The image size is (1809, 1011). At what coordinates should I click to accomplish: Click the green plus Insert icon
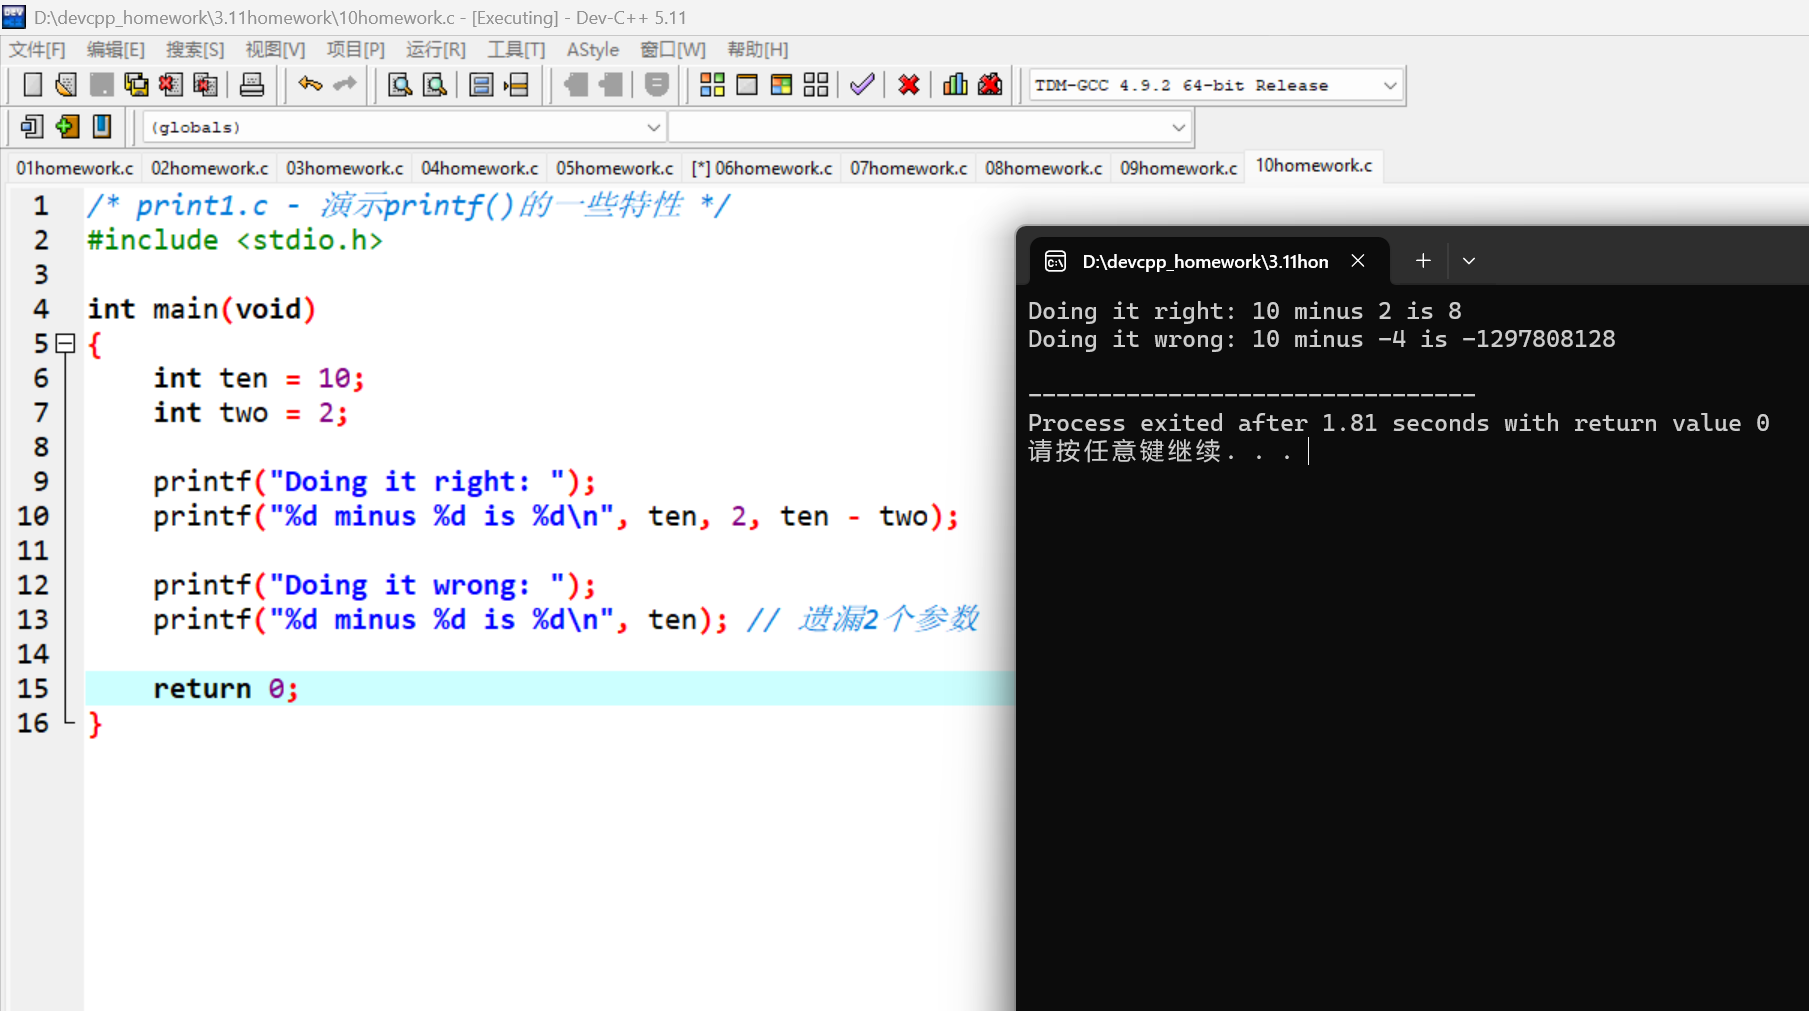point(67,126)
